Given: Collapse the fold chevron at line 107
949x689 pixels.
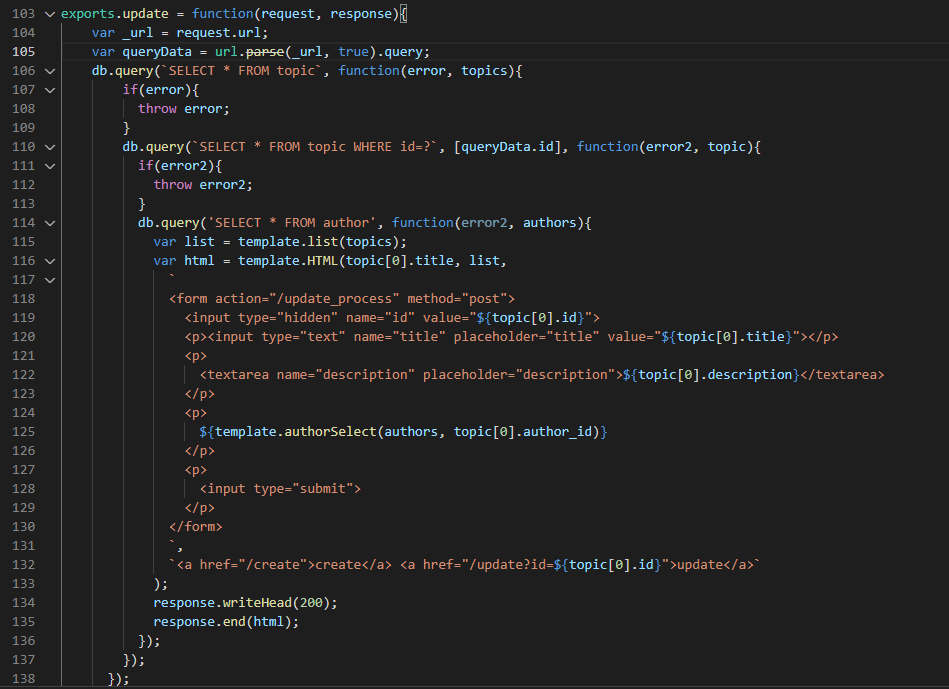Looking at the screenshot, I should [50, 90].
